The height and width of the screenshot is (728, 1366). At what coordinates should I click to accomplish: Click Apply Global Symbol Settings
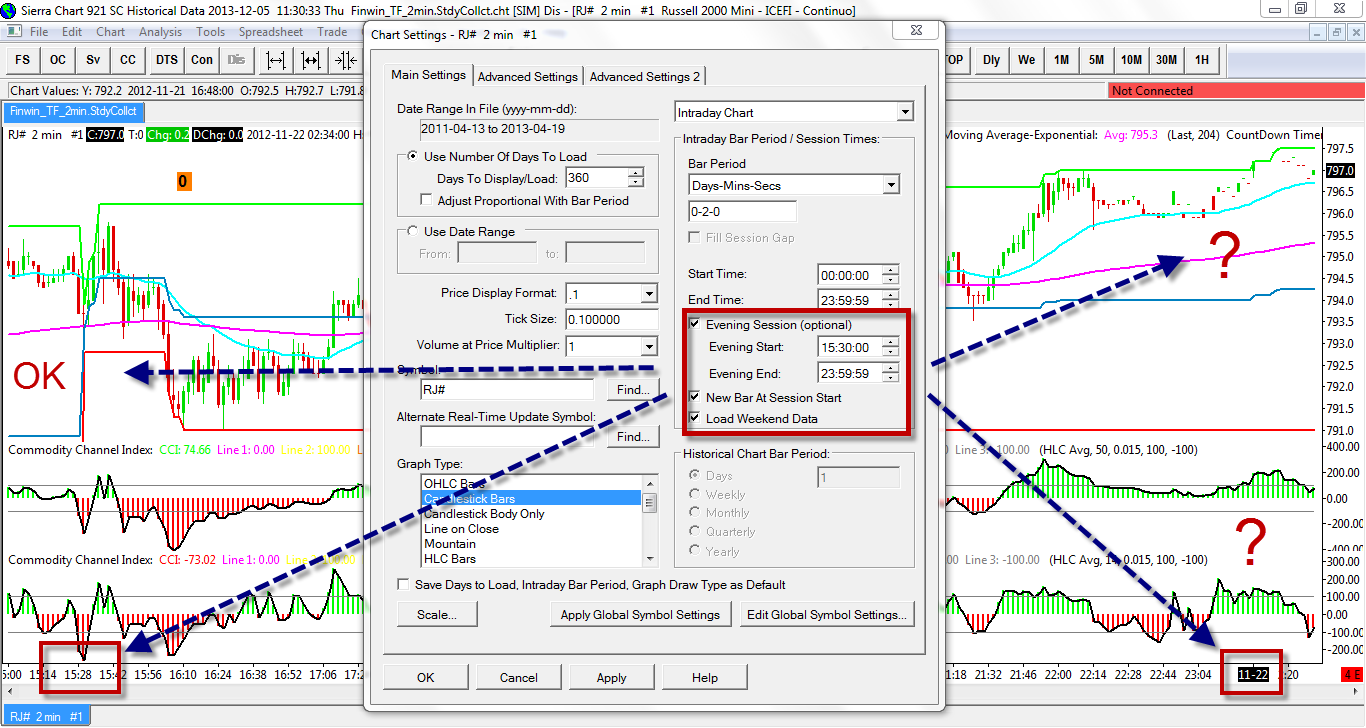click(640, 614)
